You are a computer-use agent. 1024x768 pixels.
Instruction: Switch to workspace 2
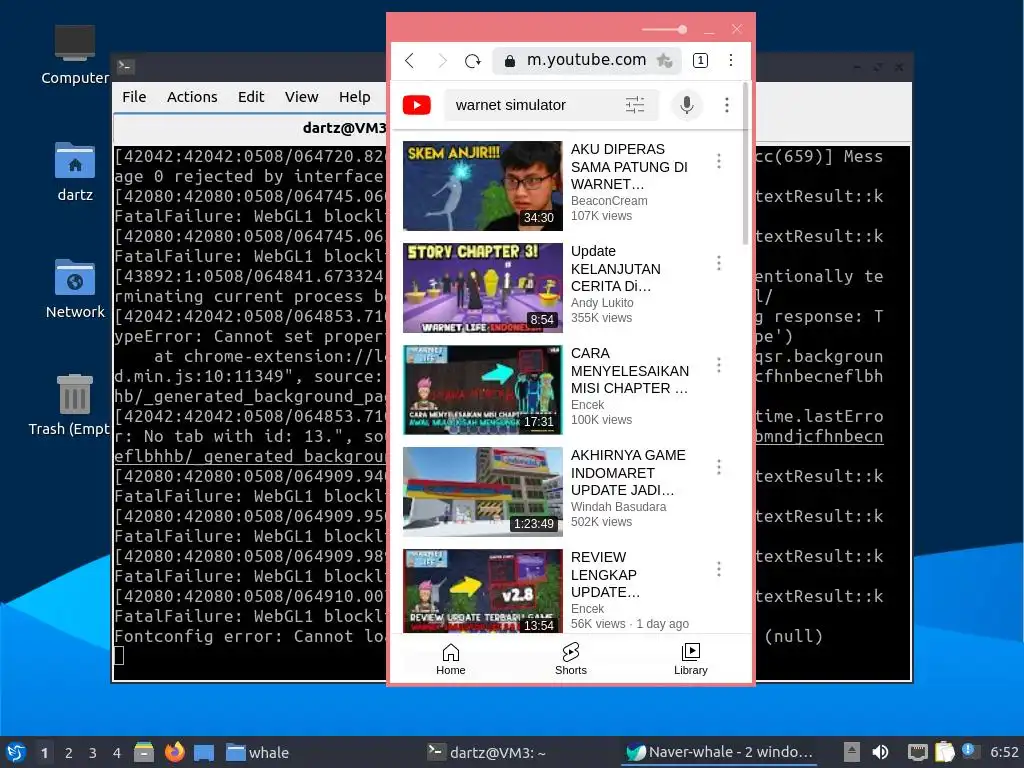69,753
